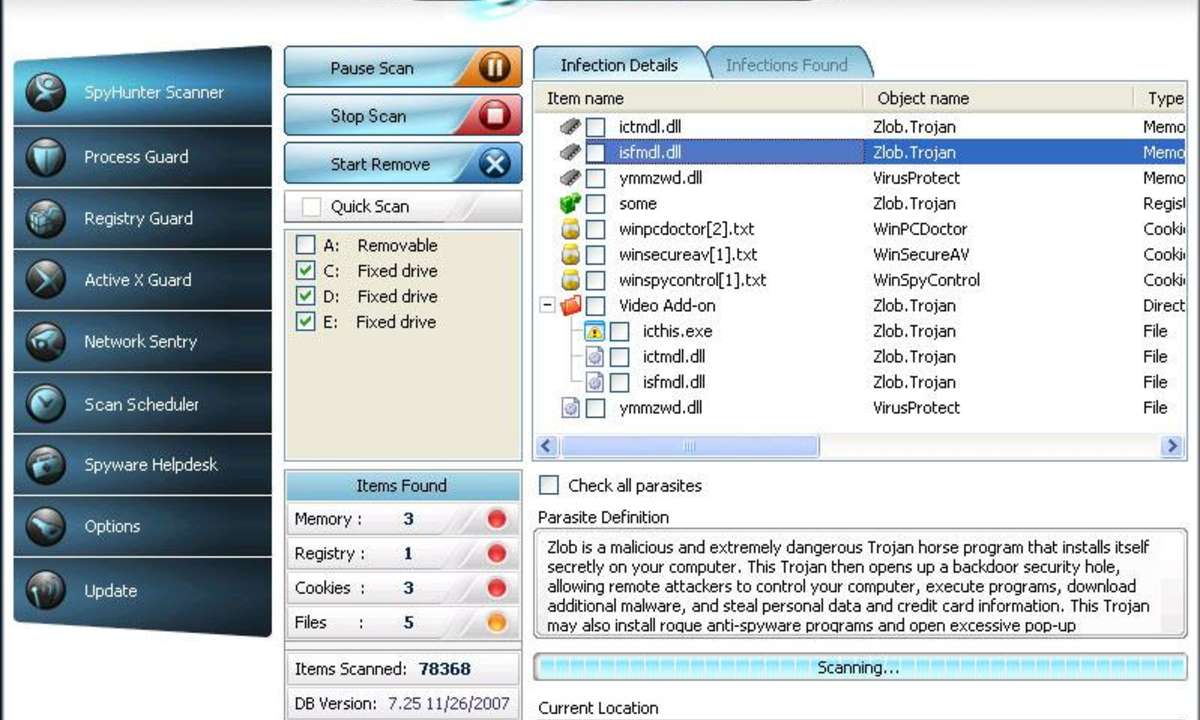Click the Scan Scheduler clock icon

pyautogui.click(x=46, y=404)
